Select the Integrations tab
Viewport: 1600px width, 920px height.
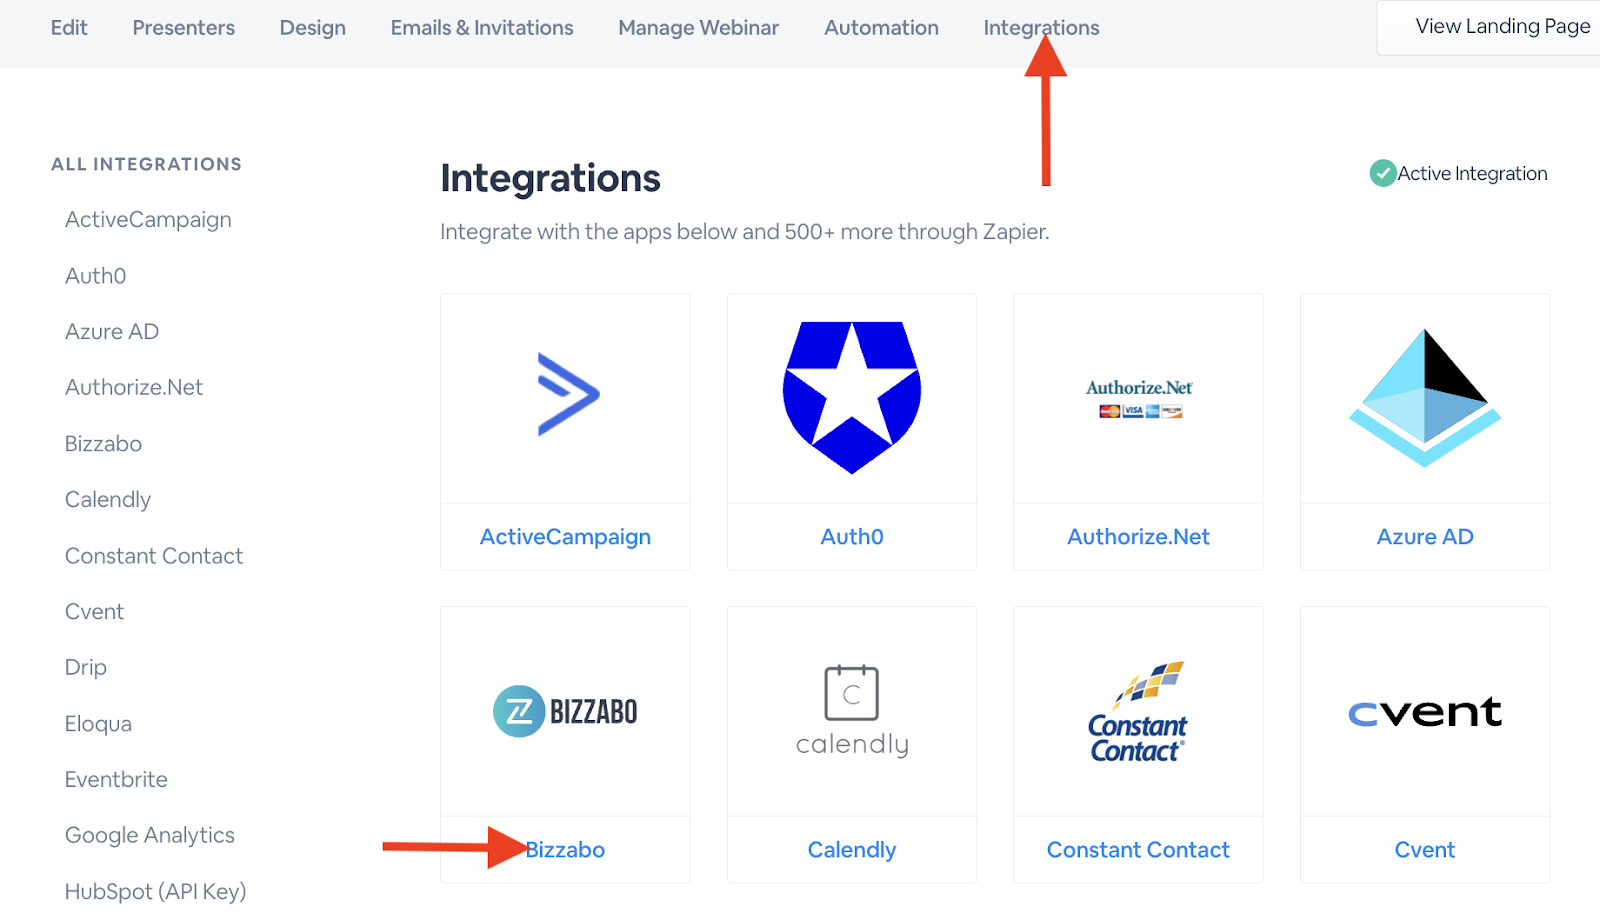click(x=1042, y=28)
